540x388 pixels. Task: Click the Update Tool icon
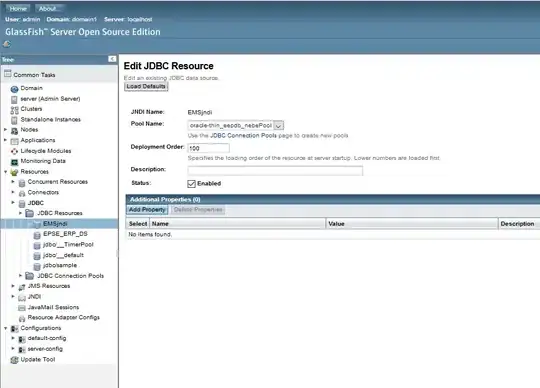(14, 360)
